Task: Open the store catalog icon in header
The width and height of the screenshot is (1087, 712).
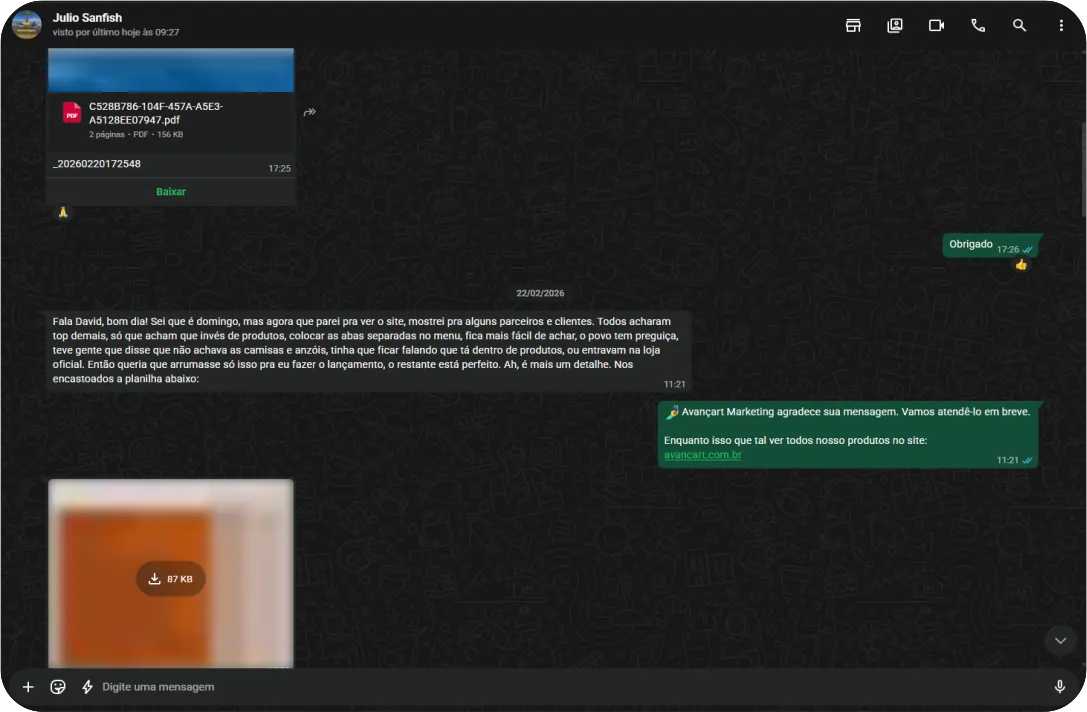Action: point(853,26)
